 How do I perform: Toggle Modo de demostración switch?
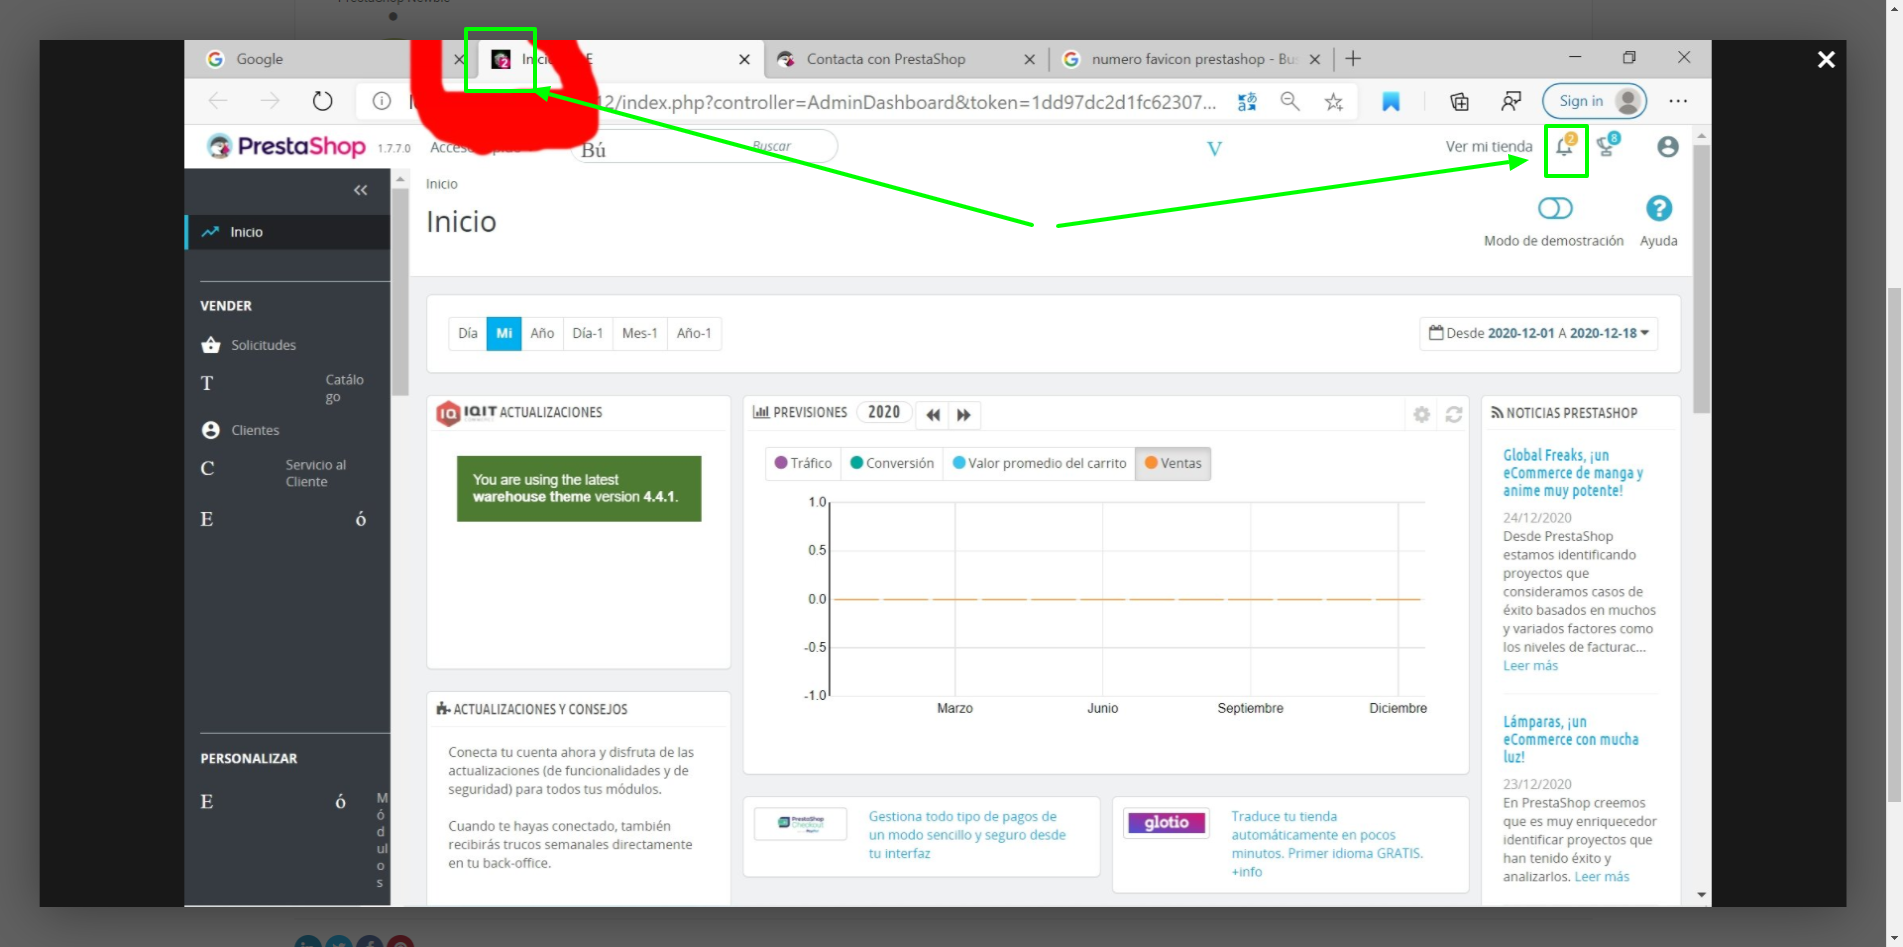tap(1555, 208)
